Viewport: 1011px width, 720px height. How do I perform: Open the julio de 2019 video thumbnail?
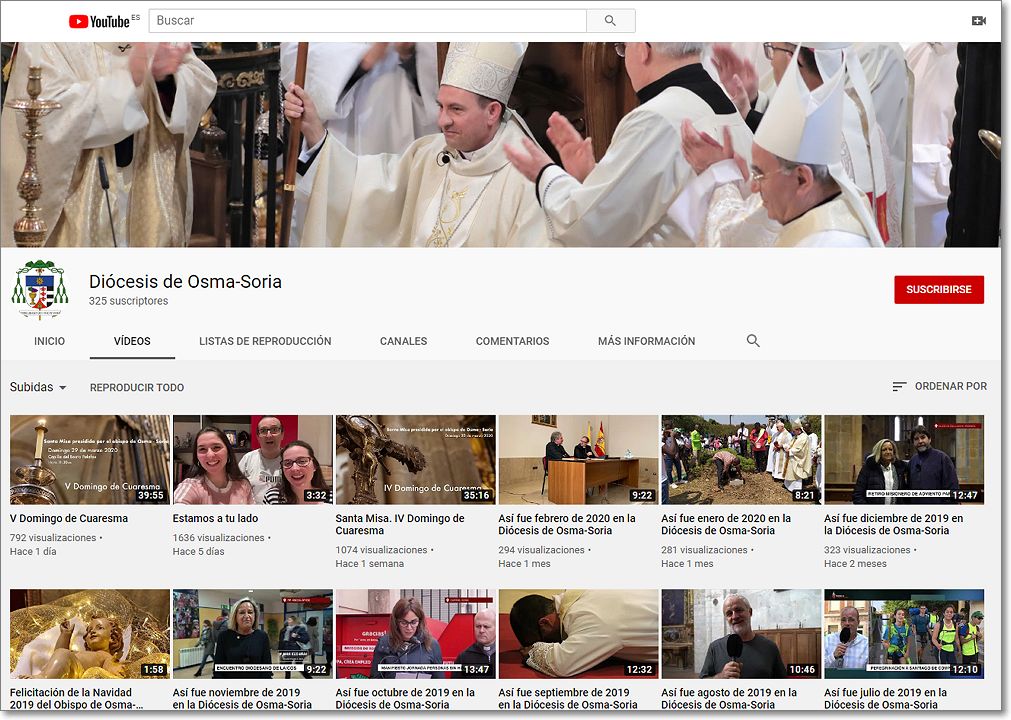[x=904, y=634]
